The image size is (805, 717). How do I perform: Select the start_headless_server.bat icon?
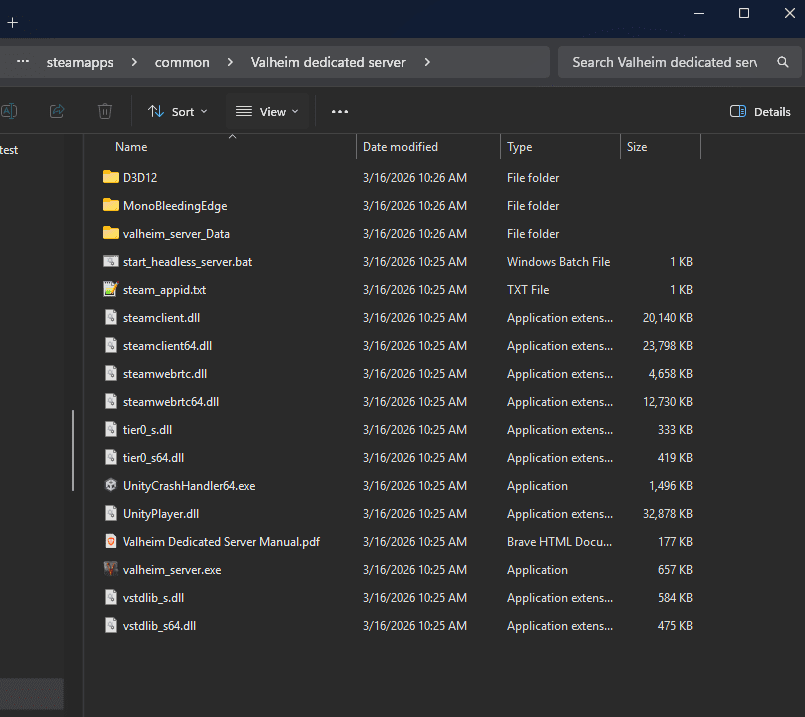pos(111,262)
